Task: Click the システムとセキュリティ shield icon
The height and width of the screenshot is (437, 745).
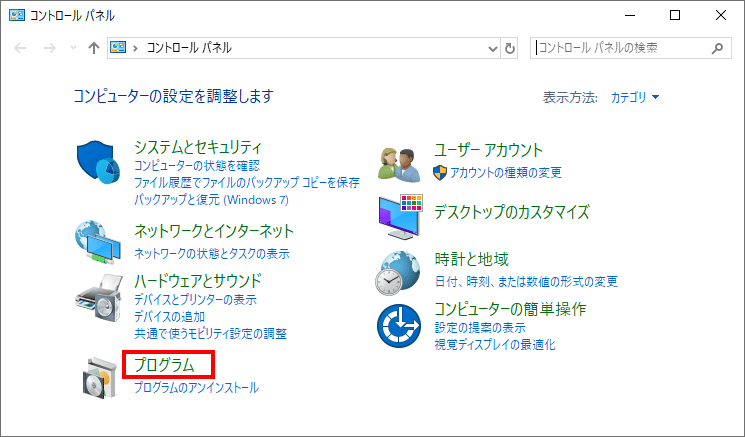Action: [98, 162]
